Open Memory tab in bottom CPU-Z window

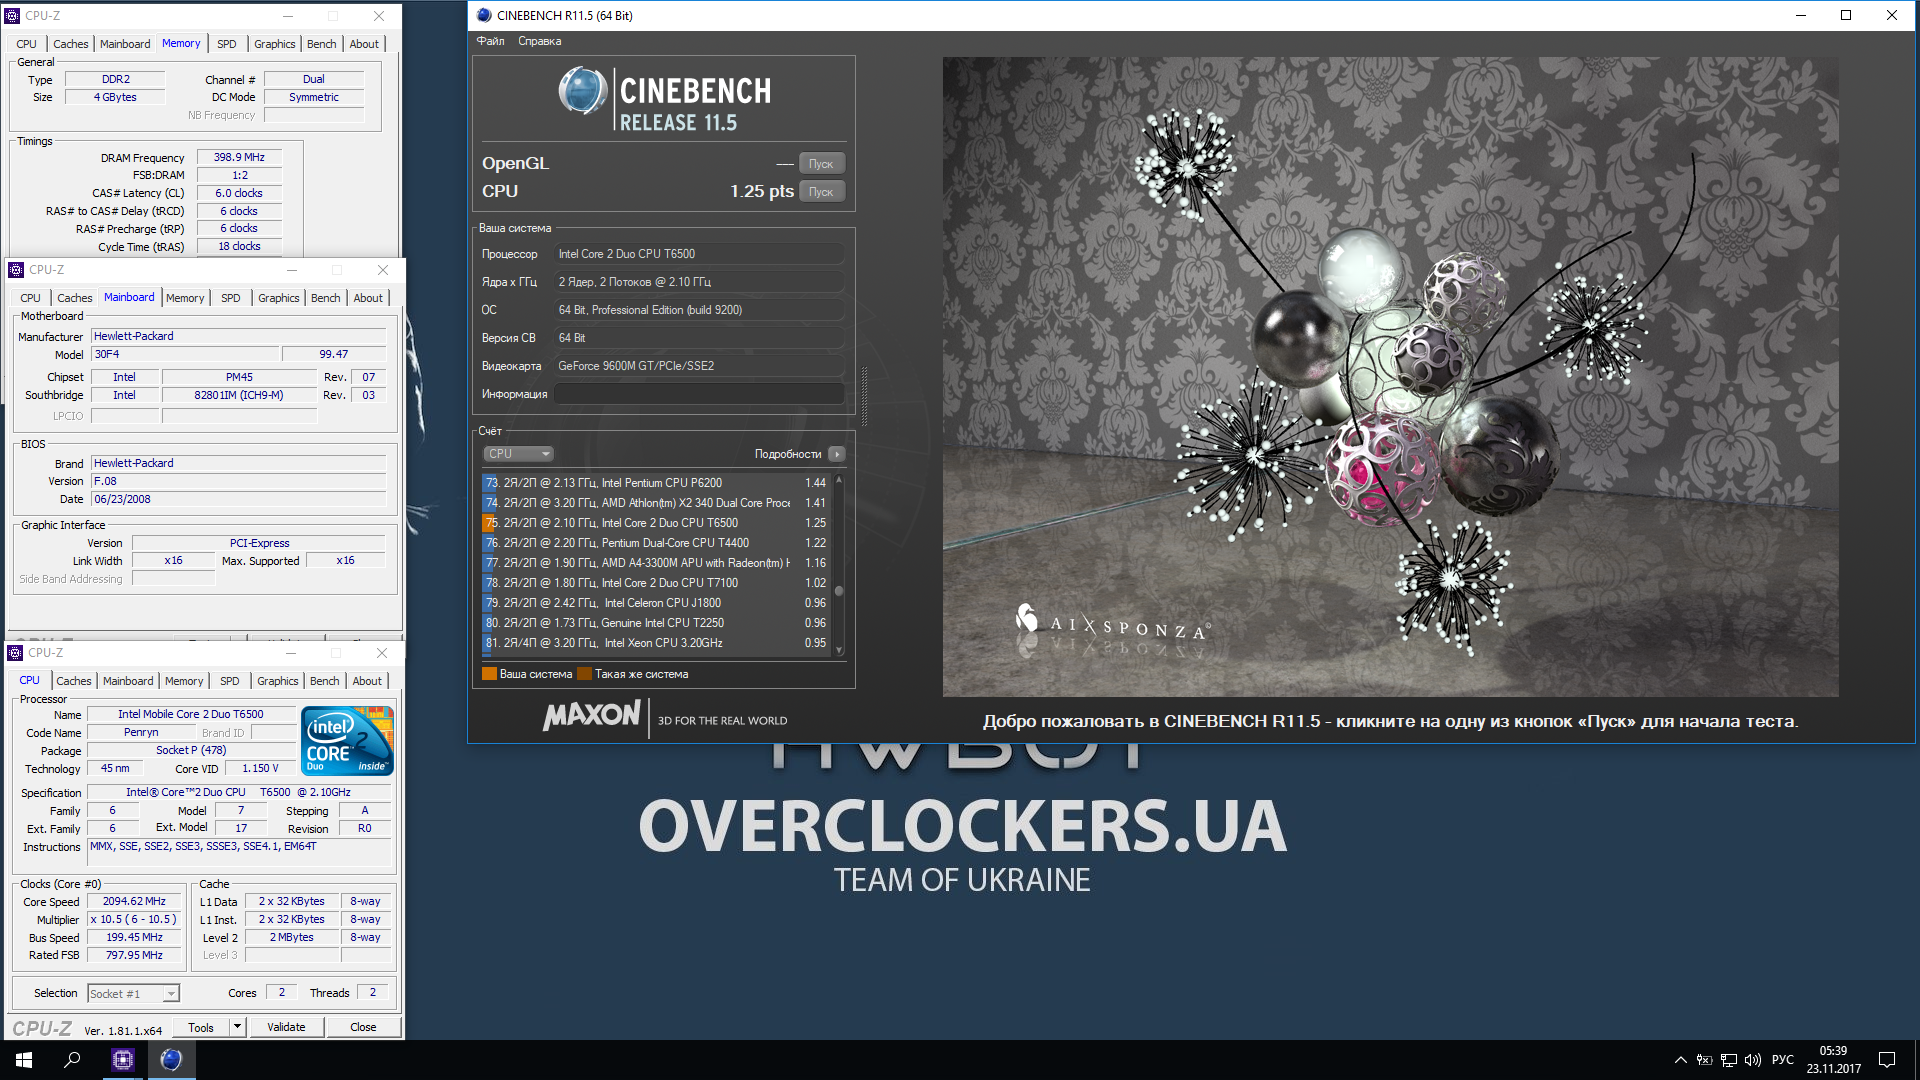[184, 681]
